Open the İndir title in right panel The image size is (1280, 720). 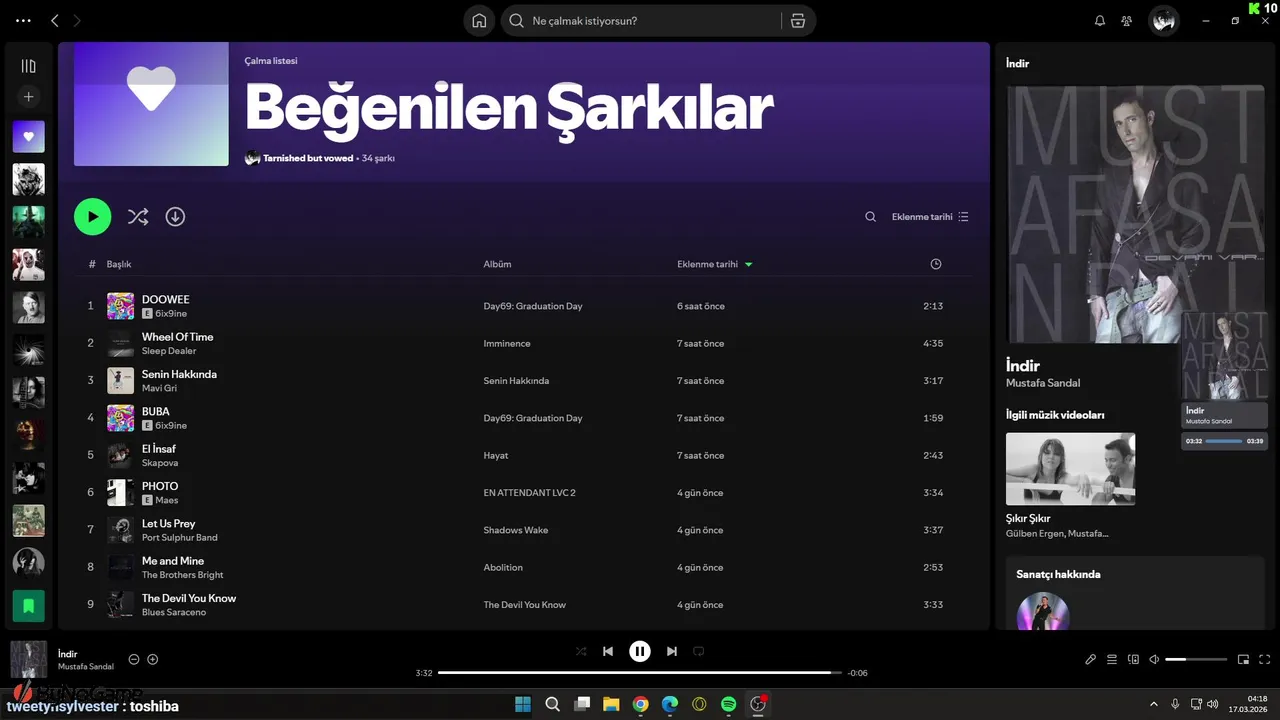coord(1023,366)
